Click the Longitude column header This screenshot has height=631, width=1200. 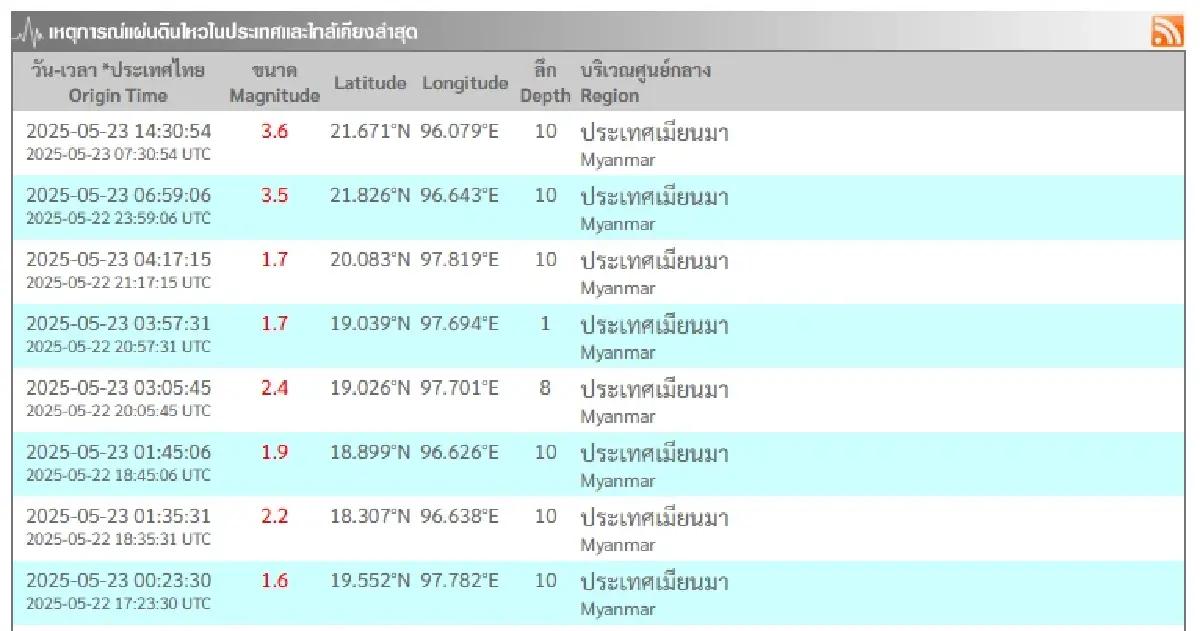pos(464,84)
